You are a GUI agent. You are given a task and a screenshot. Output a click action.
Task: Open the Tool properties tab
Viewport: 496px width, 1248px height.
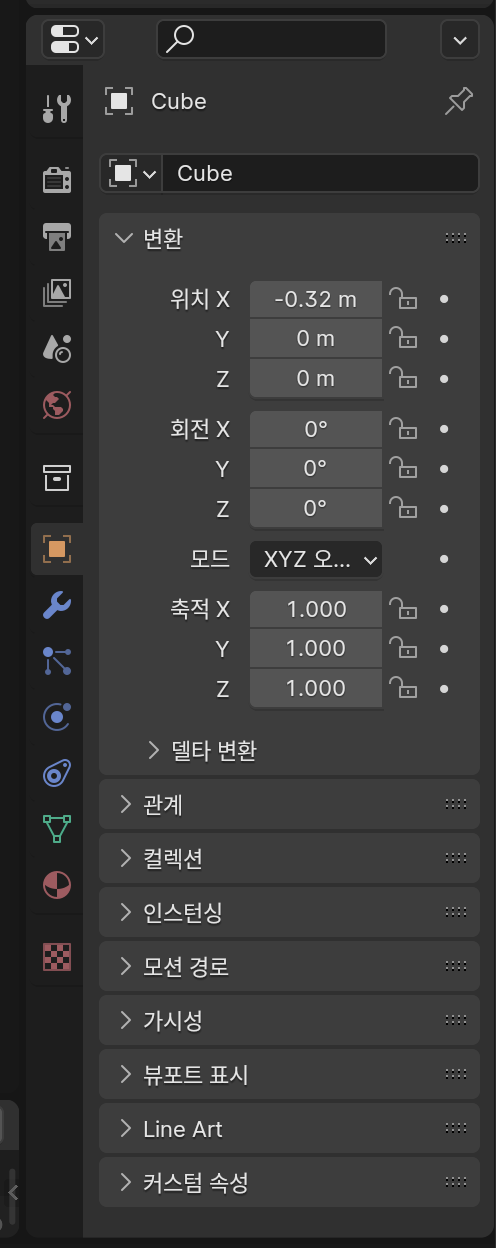57,108
